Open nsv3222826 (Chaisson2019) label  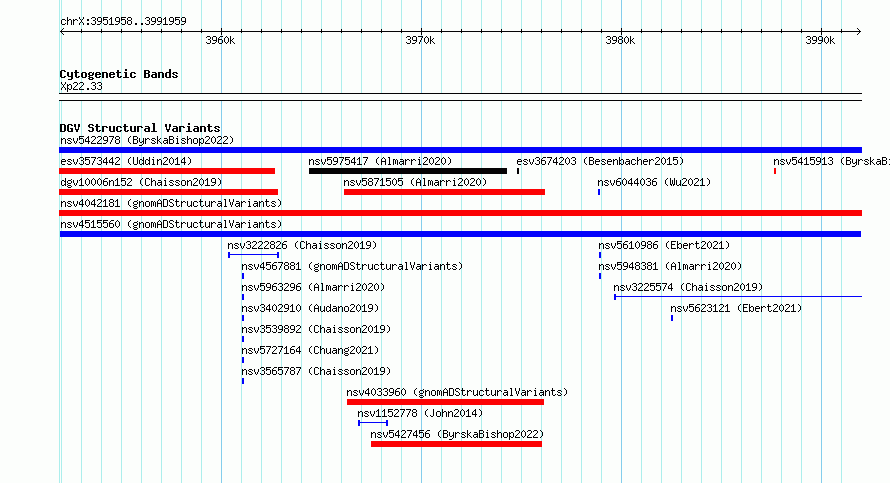[302, 245]
